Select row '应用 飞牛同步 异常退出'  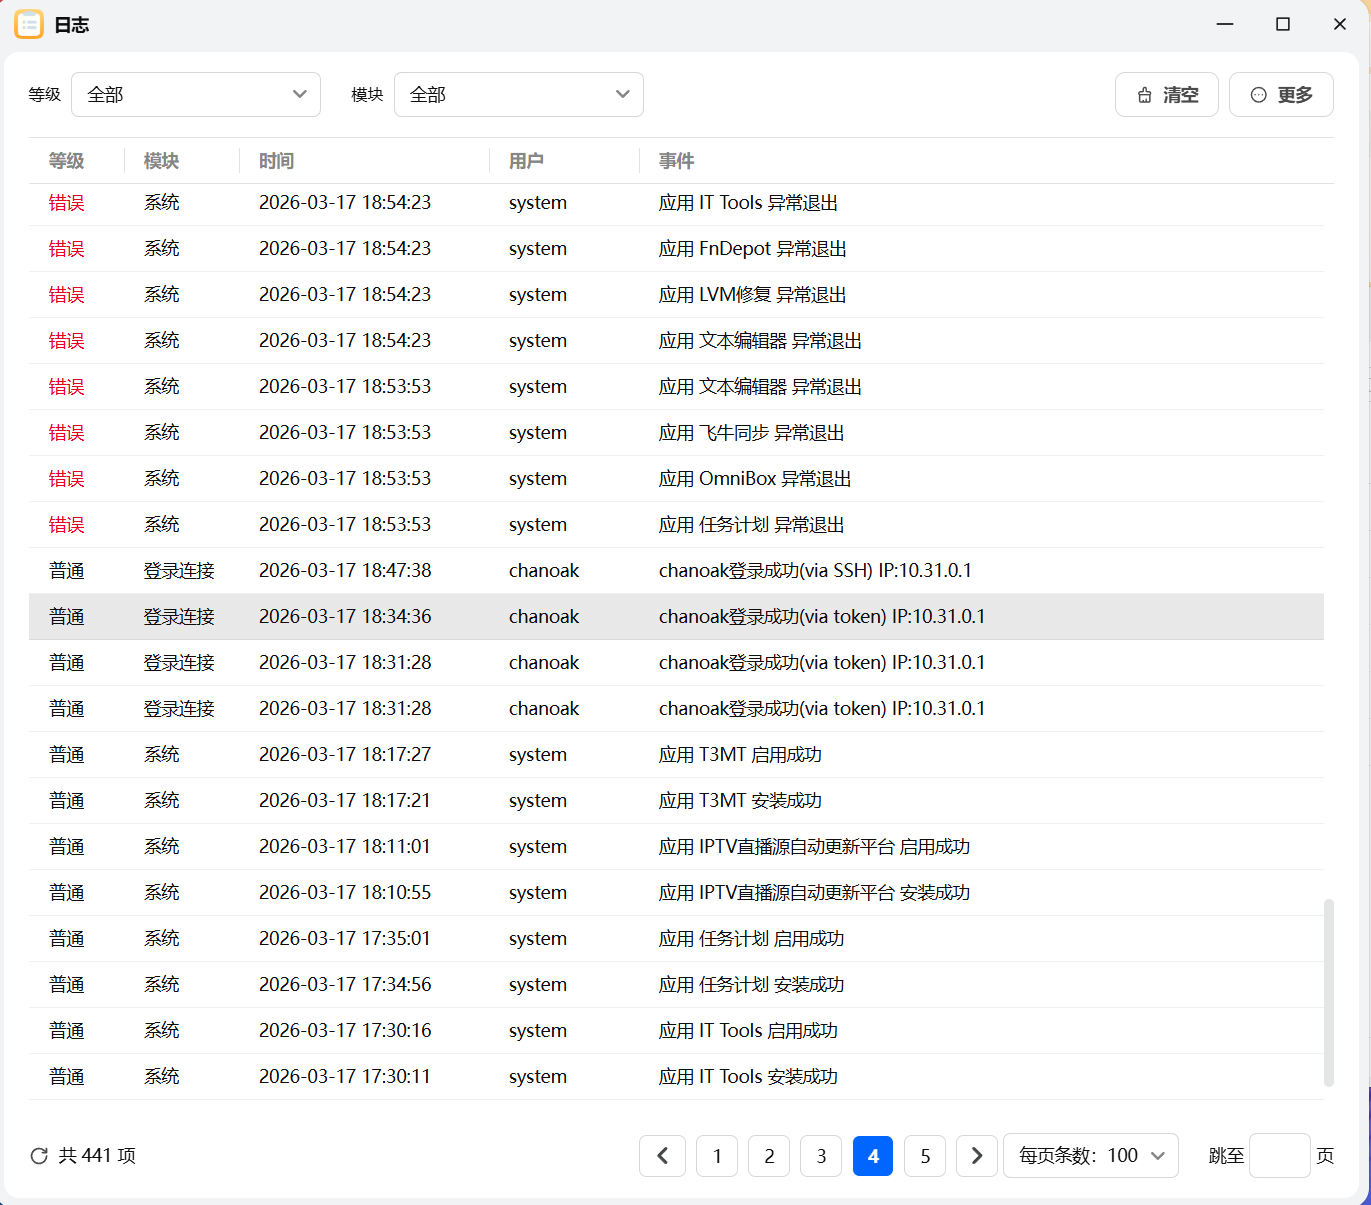click(676, 433)
